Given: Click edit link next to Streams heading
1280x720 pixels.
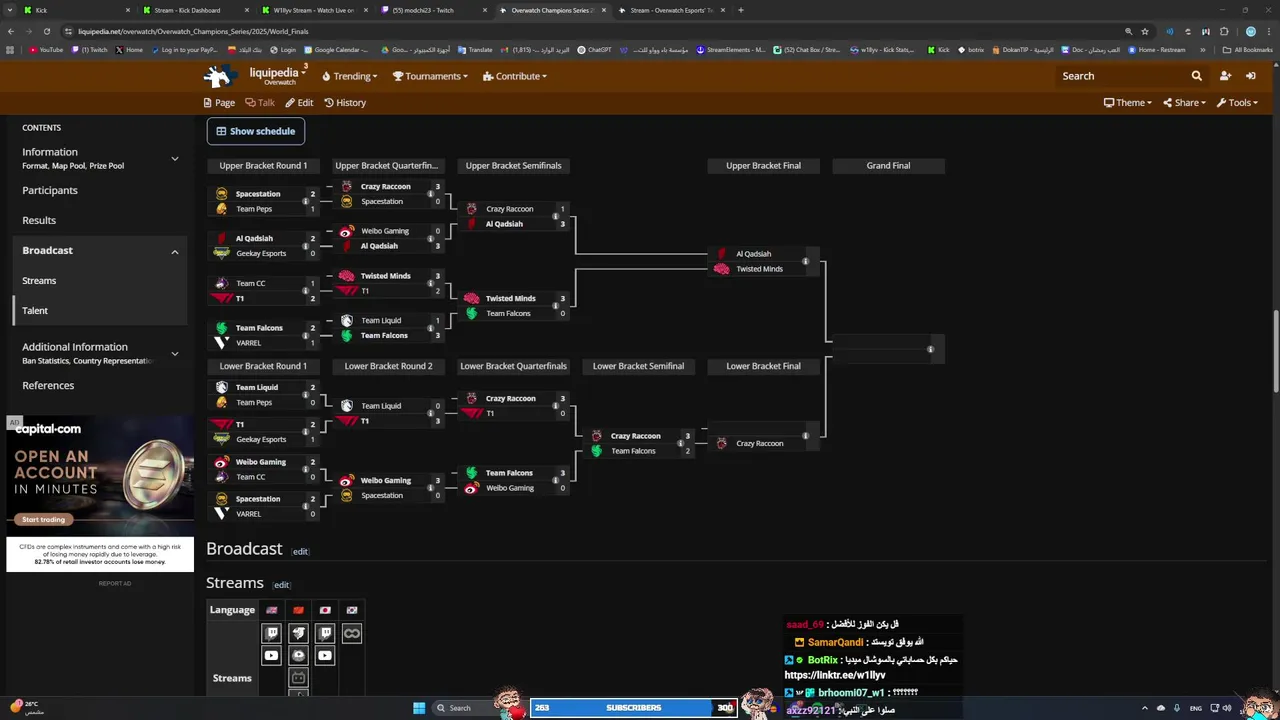Looking at the screenshot, I should point(281,585).
